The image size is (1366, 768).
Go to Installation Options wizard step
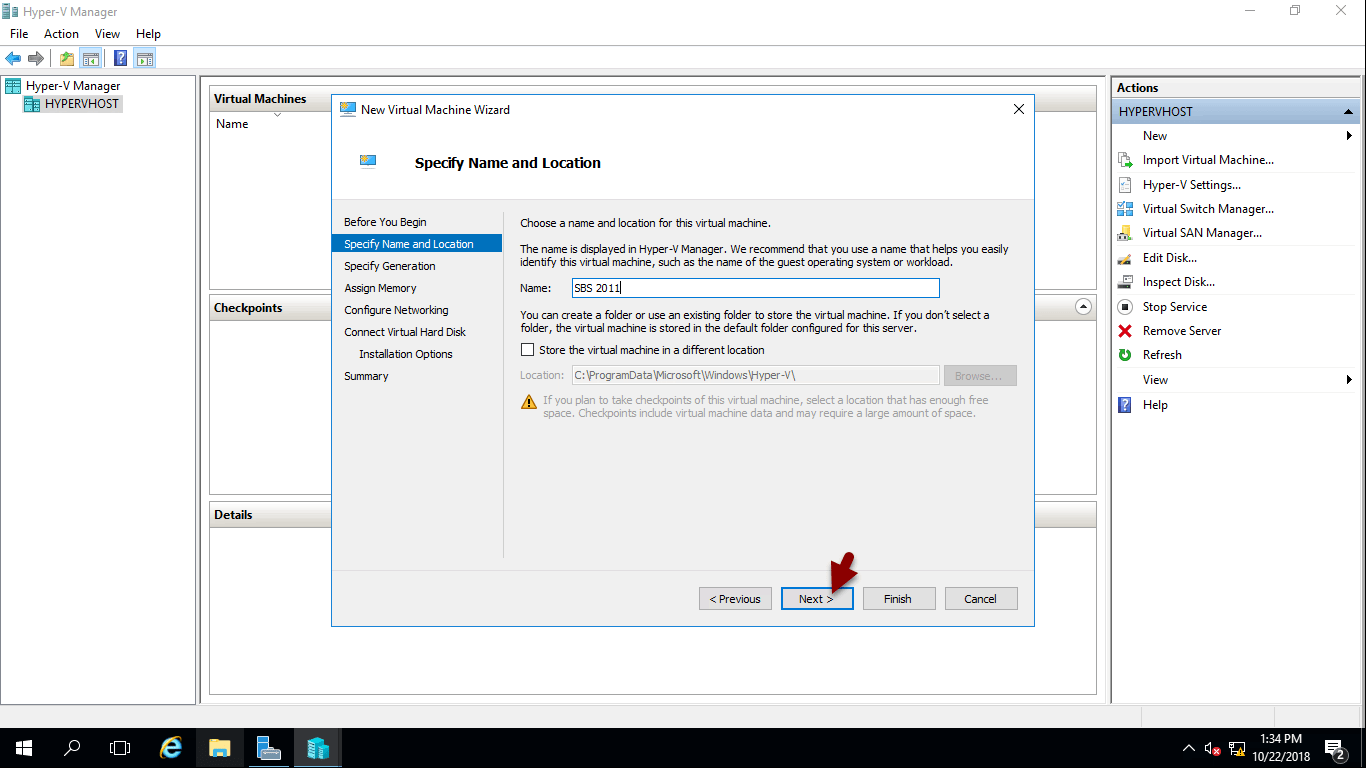[406, 354]
